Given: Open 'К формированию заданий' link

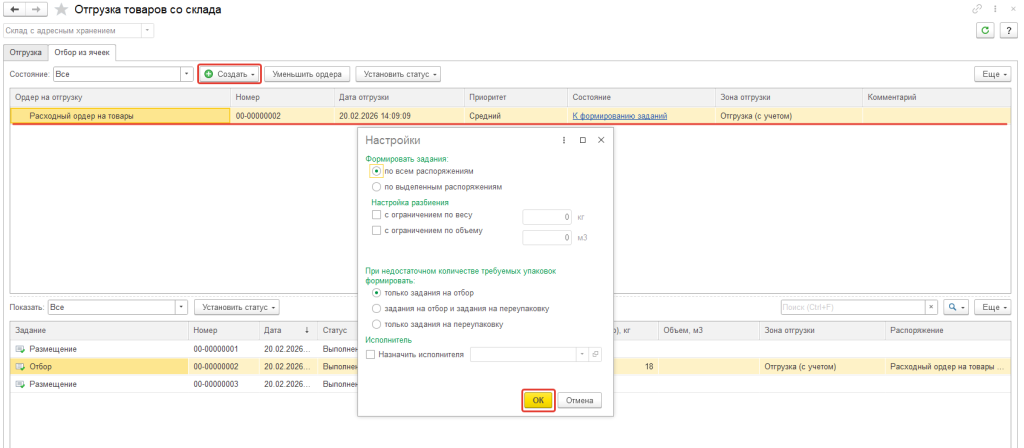Looking at the screenshot, I should (x=619, y=116).
